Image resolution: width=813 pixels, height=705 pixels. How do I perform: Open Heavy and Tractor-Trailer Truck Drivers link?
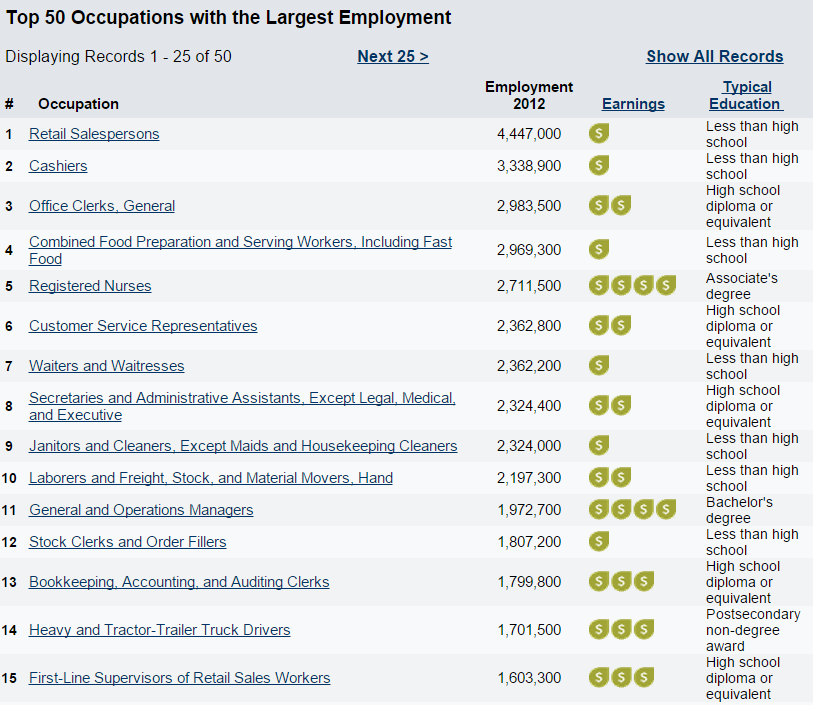point(160,630)
